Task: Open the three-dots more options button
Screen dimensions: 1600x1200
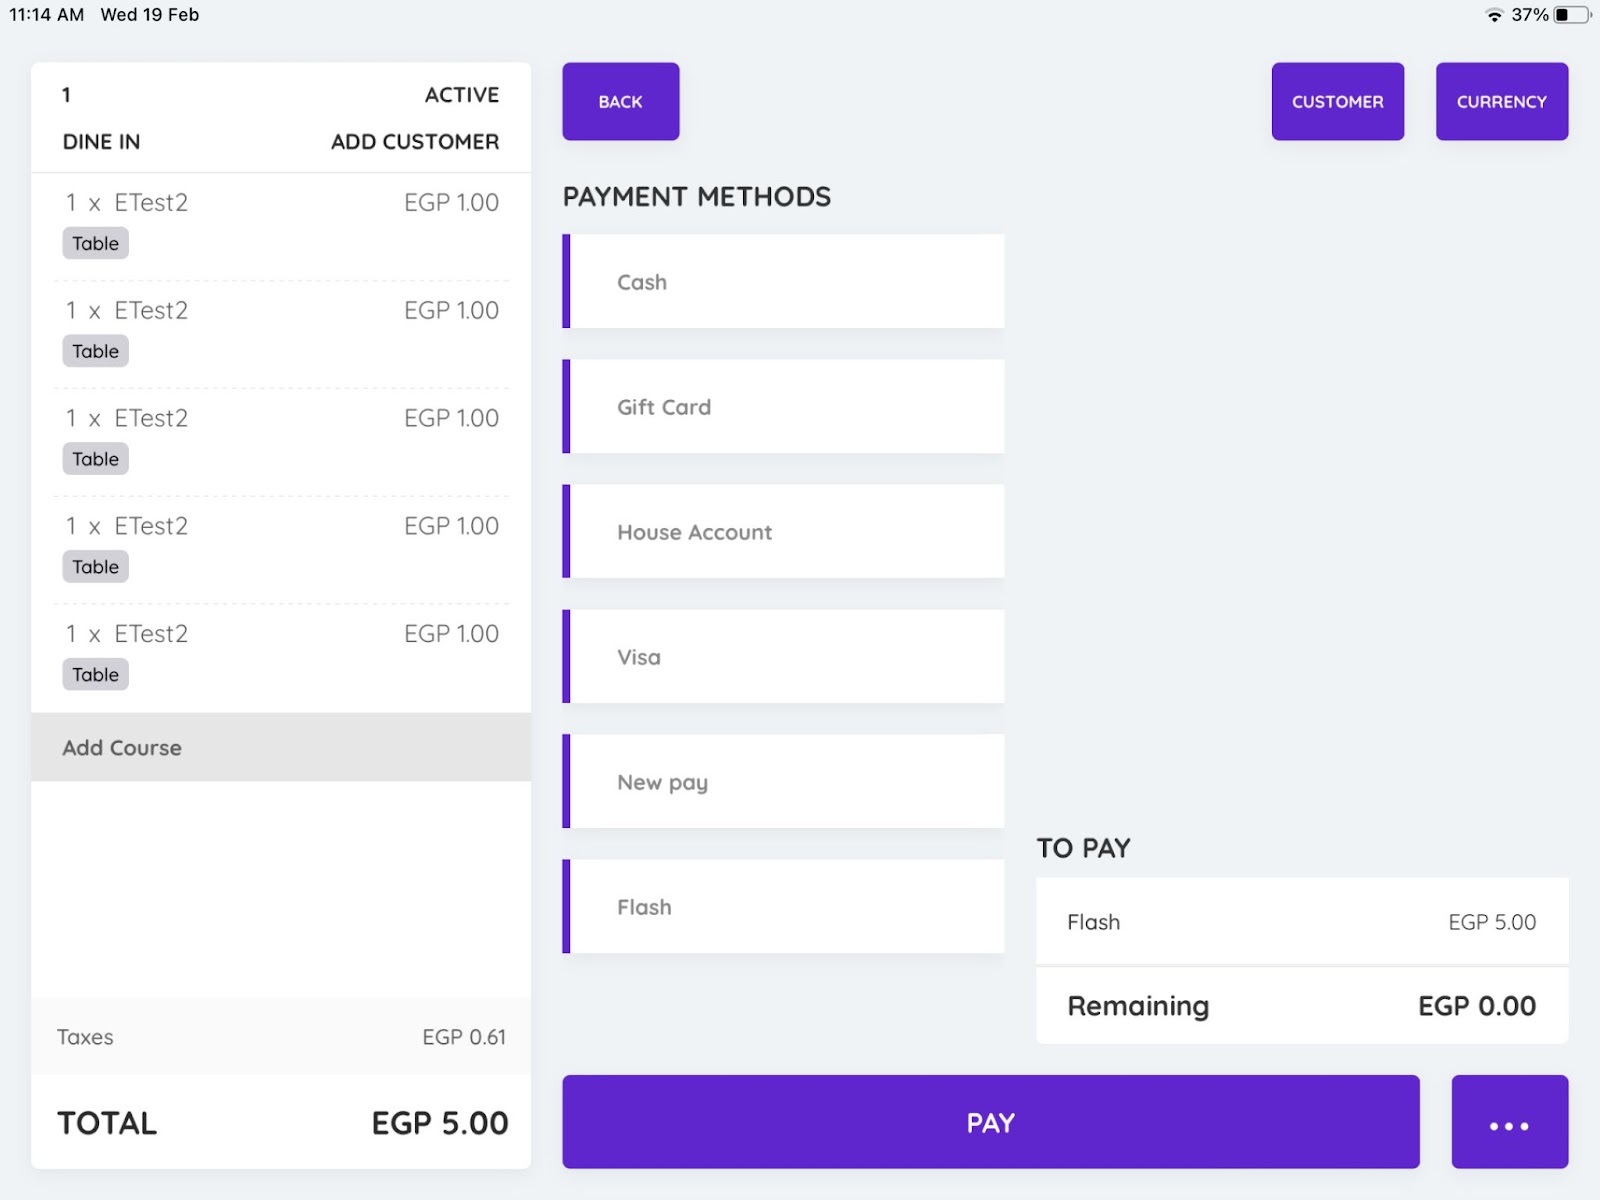Action: [1509, 1121]
